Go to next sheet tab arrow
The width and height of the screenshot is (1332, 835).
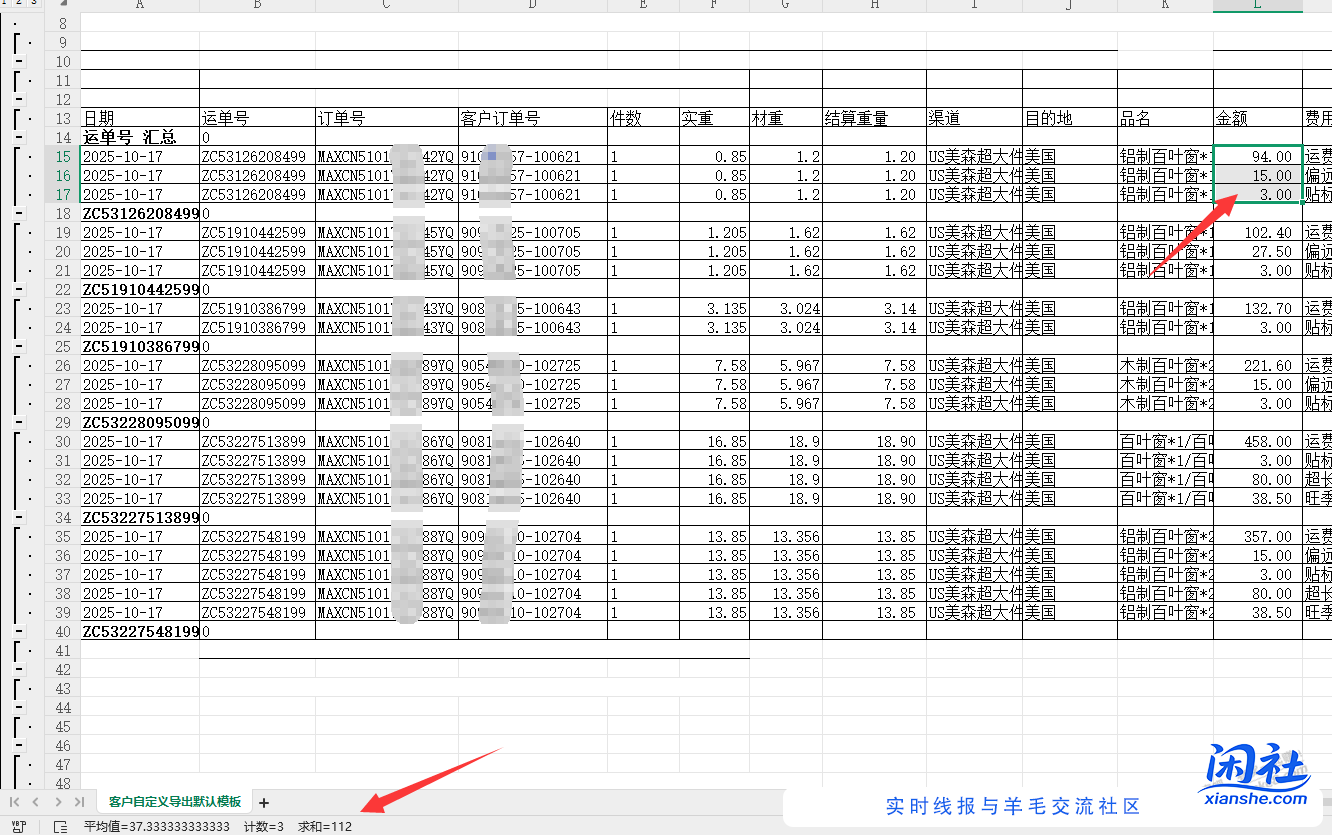[x=58, y=802]
